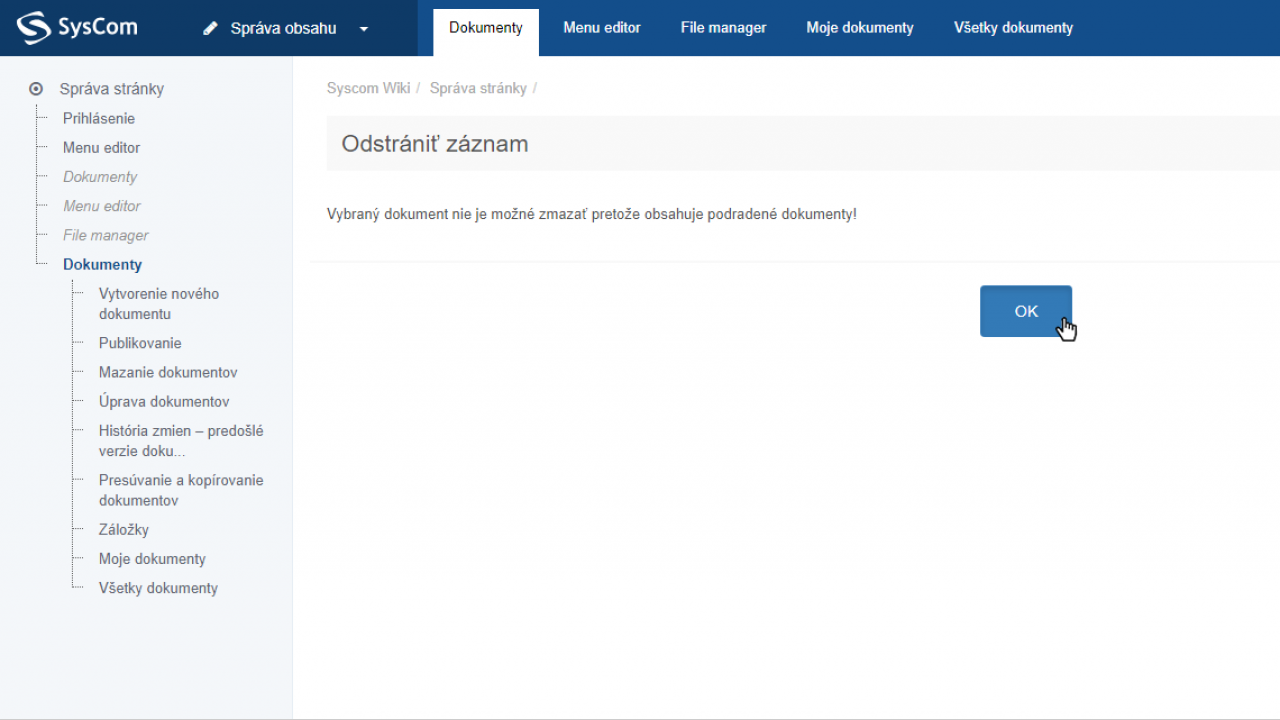The height and width of the screenshot is (720, 1280).
Task: Go to Moje dokumenty in top navigation
Action: (x=859, y=28)
